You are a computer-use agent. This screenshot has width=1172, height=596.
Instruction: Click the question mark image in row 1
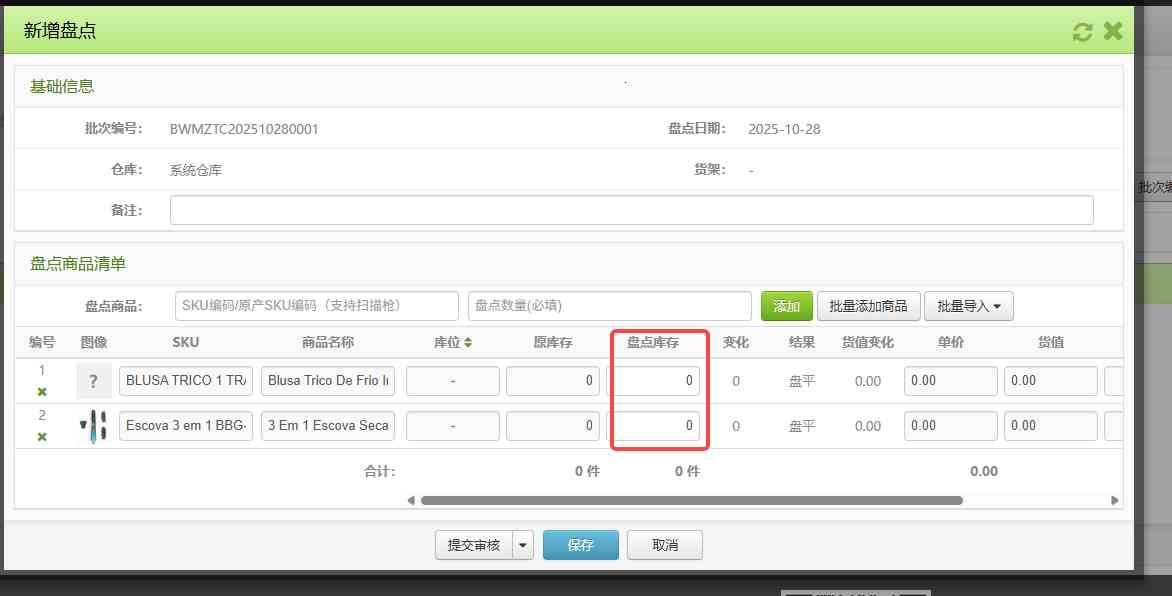[x=93, y=381]
